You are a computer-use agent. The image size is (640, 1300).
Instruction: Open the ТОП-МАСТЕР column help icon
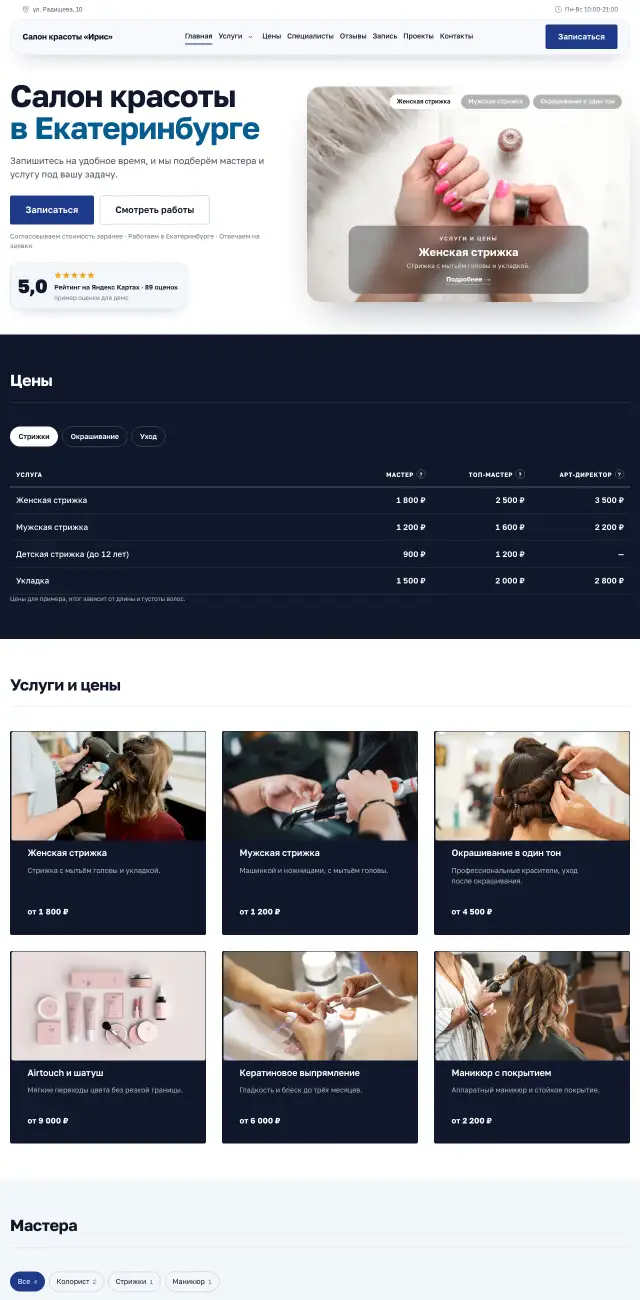pyautogui.click(x=520, y=474)
